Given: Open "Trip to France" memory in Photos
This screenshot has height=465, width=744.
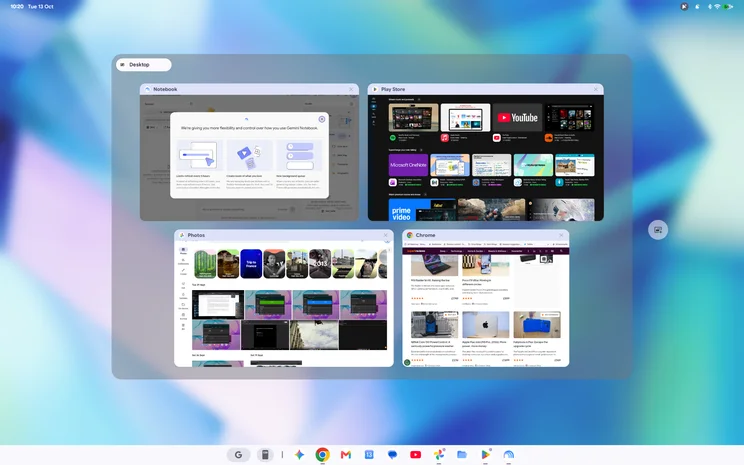Looking at the screenshot, I should [x=251, y=264].
